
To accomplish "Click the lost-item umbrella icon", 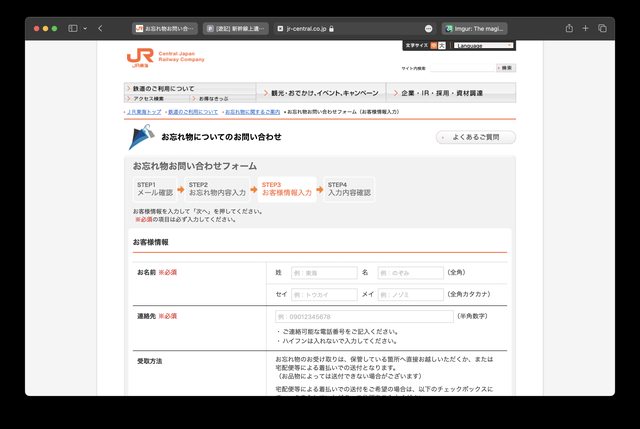I will click(141, 136).
